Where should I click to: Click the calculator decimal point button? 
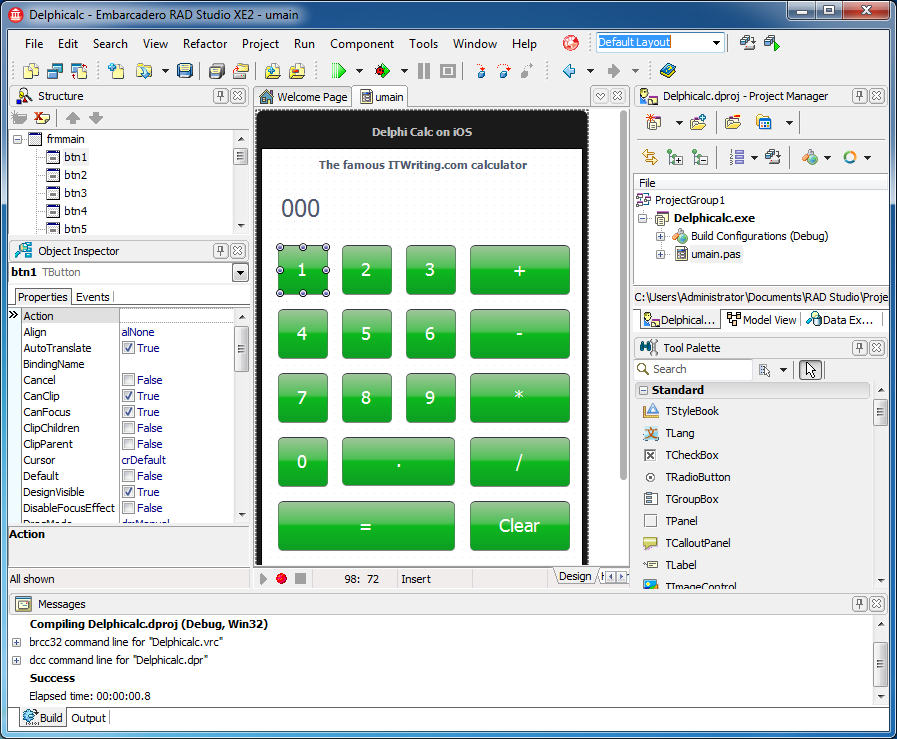398,462
